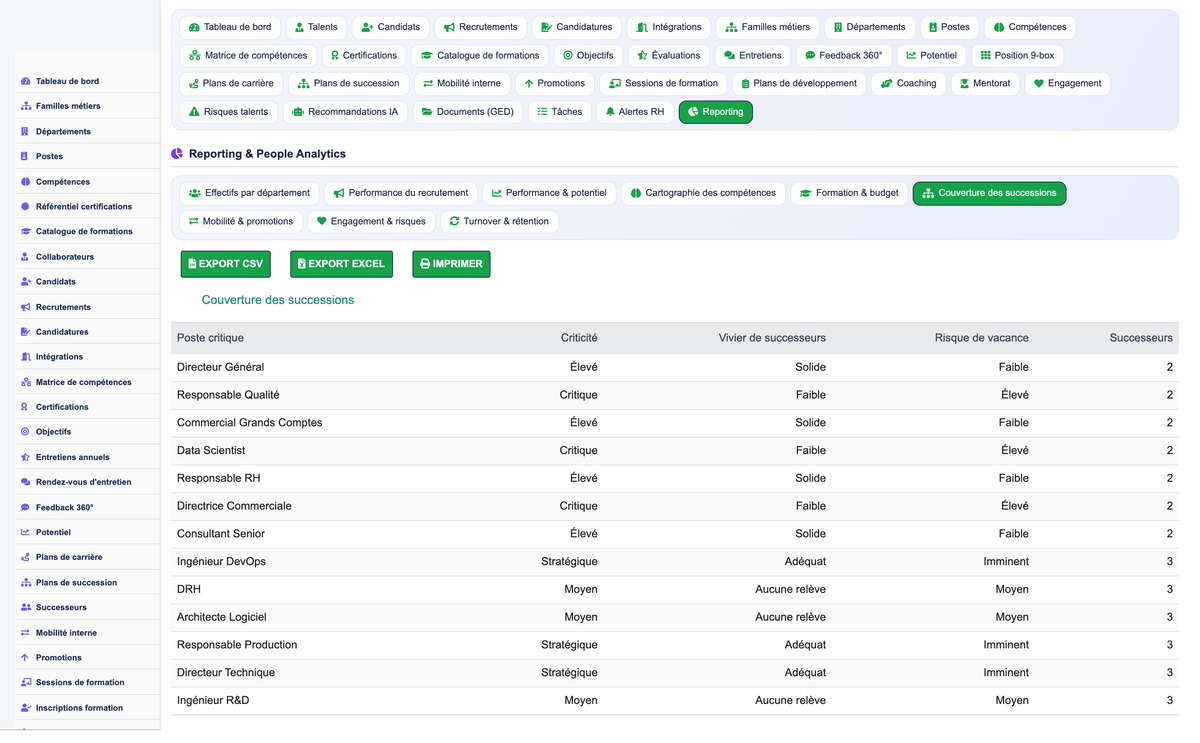
Task: Click the Ingénieur DevOps cell
Action: point(221,562)
